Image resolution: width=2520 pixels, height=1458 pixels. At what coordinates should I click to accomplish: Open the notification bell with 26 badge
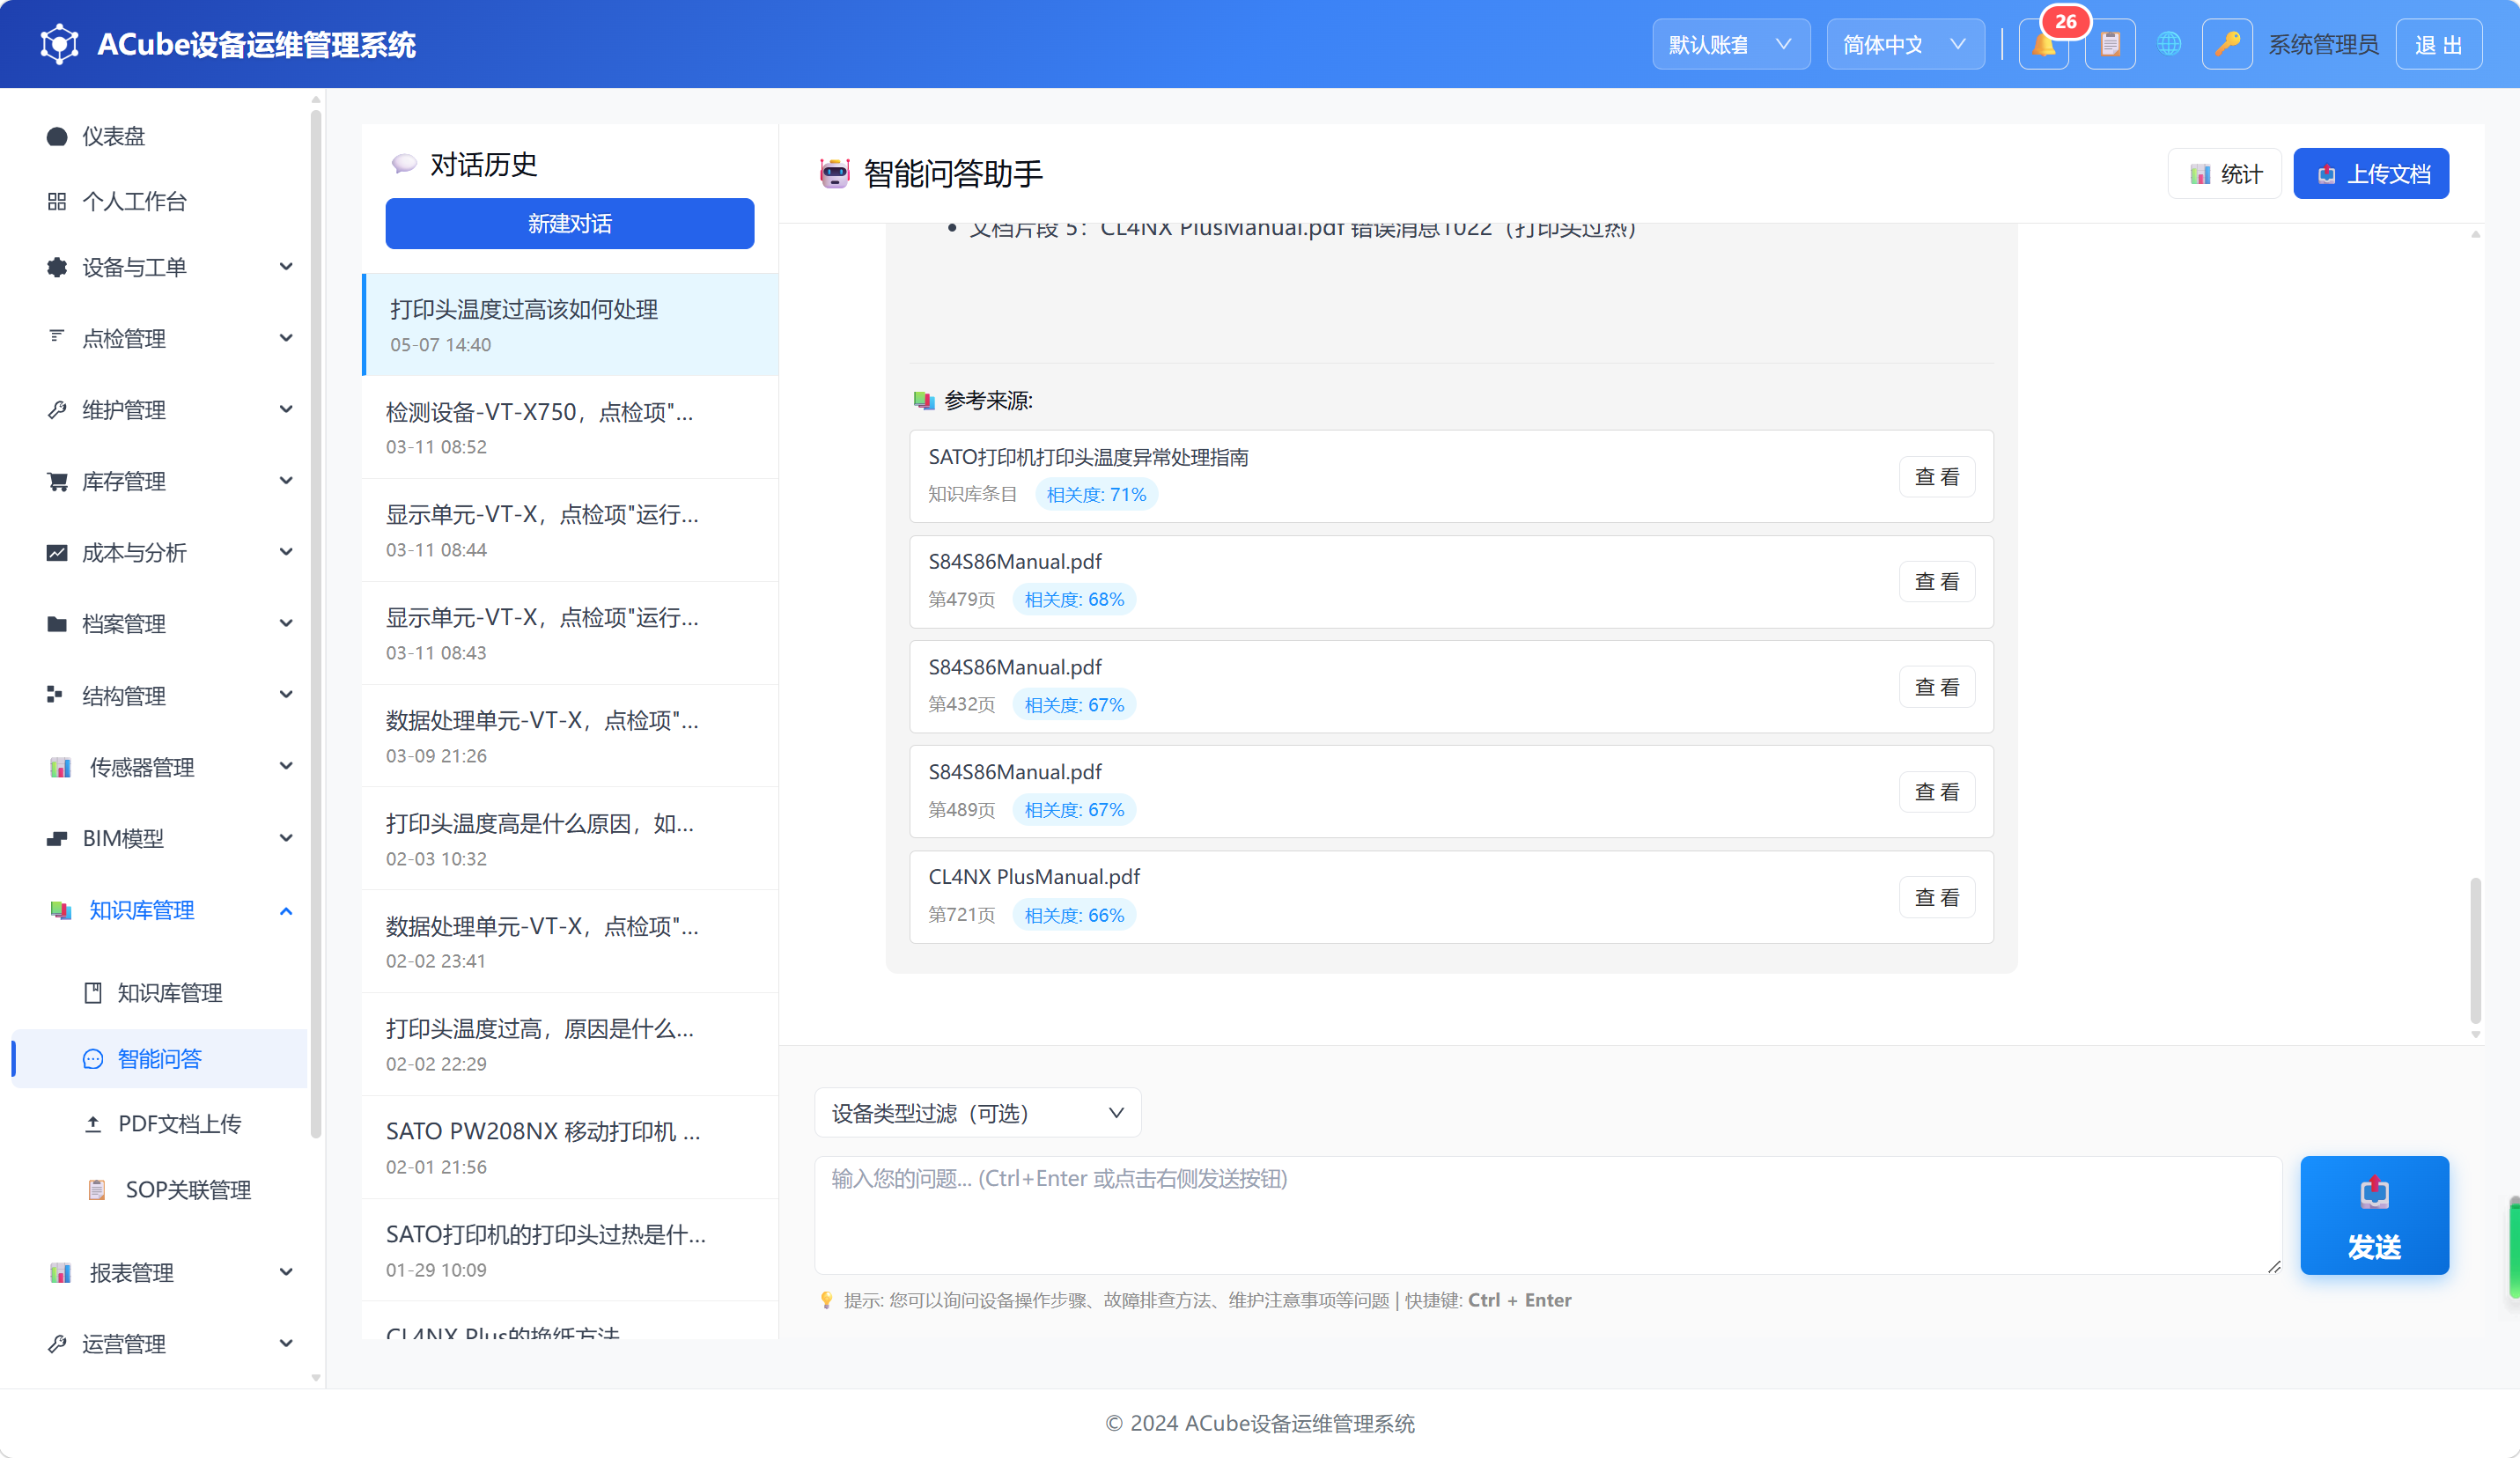(x=2043, y=45)
